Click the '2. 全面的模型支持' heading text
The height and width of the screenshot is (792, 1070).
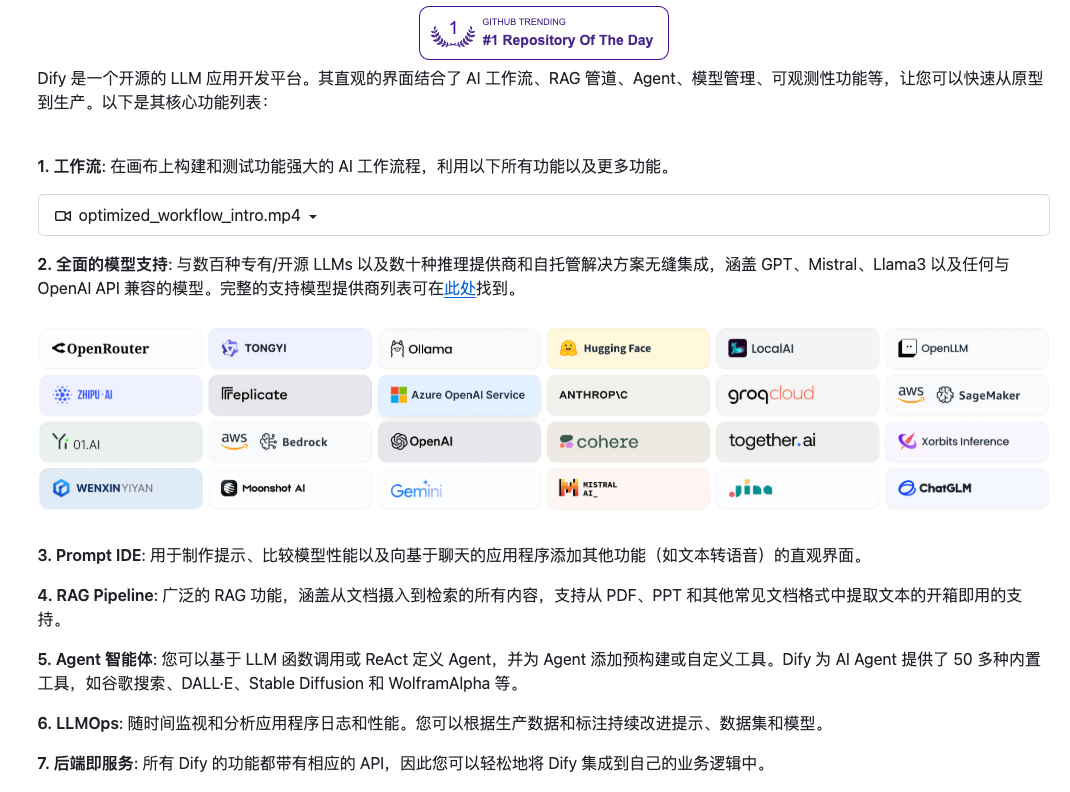(x=103, y=265)
